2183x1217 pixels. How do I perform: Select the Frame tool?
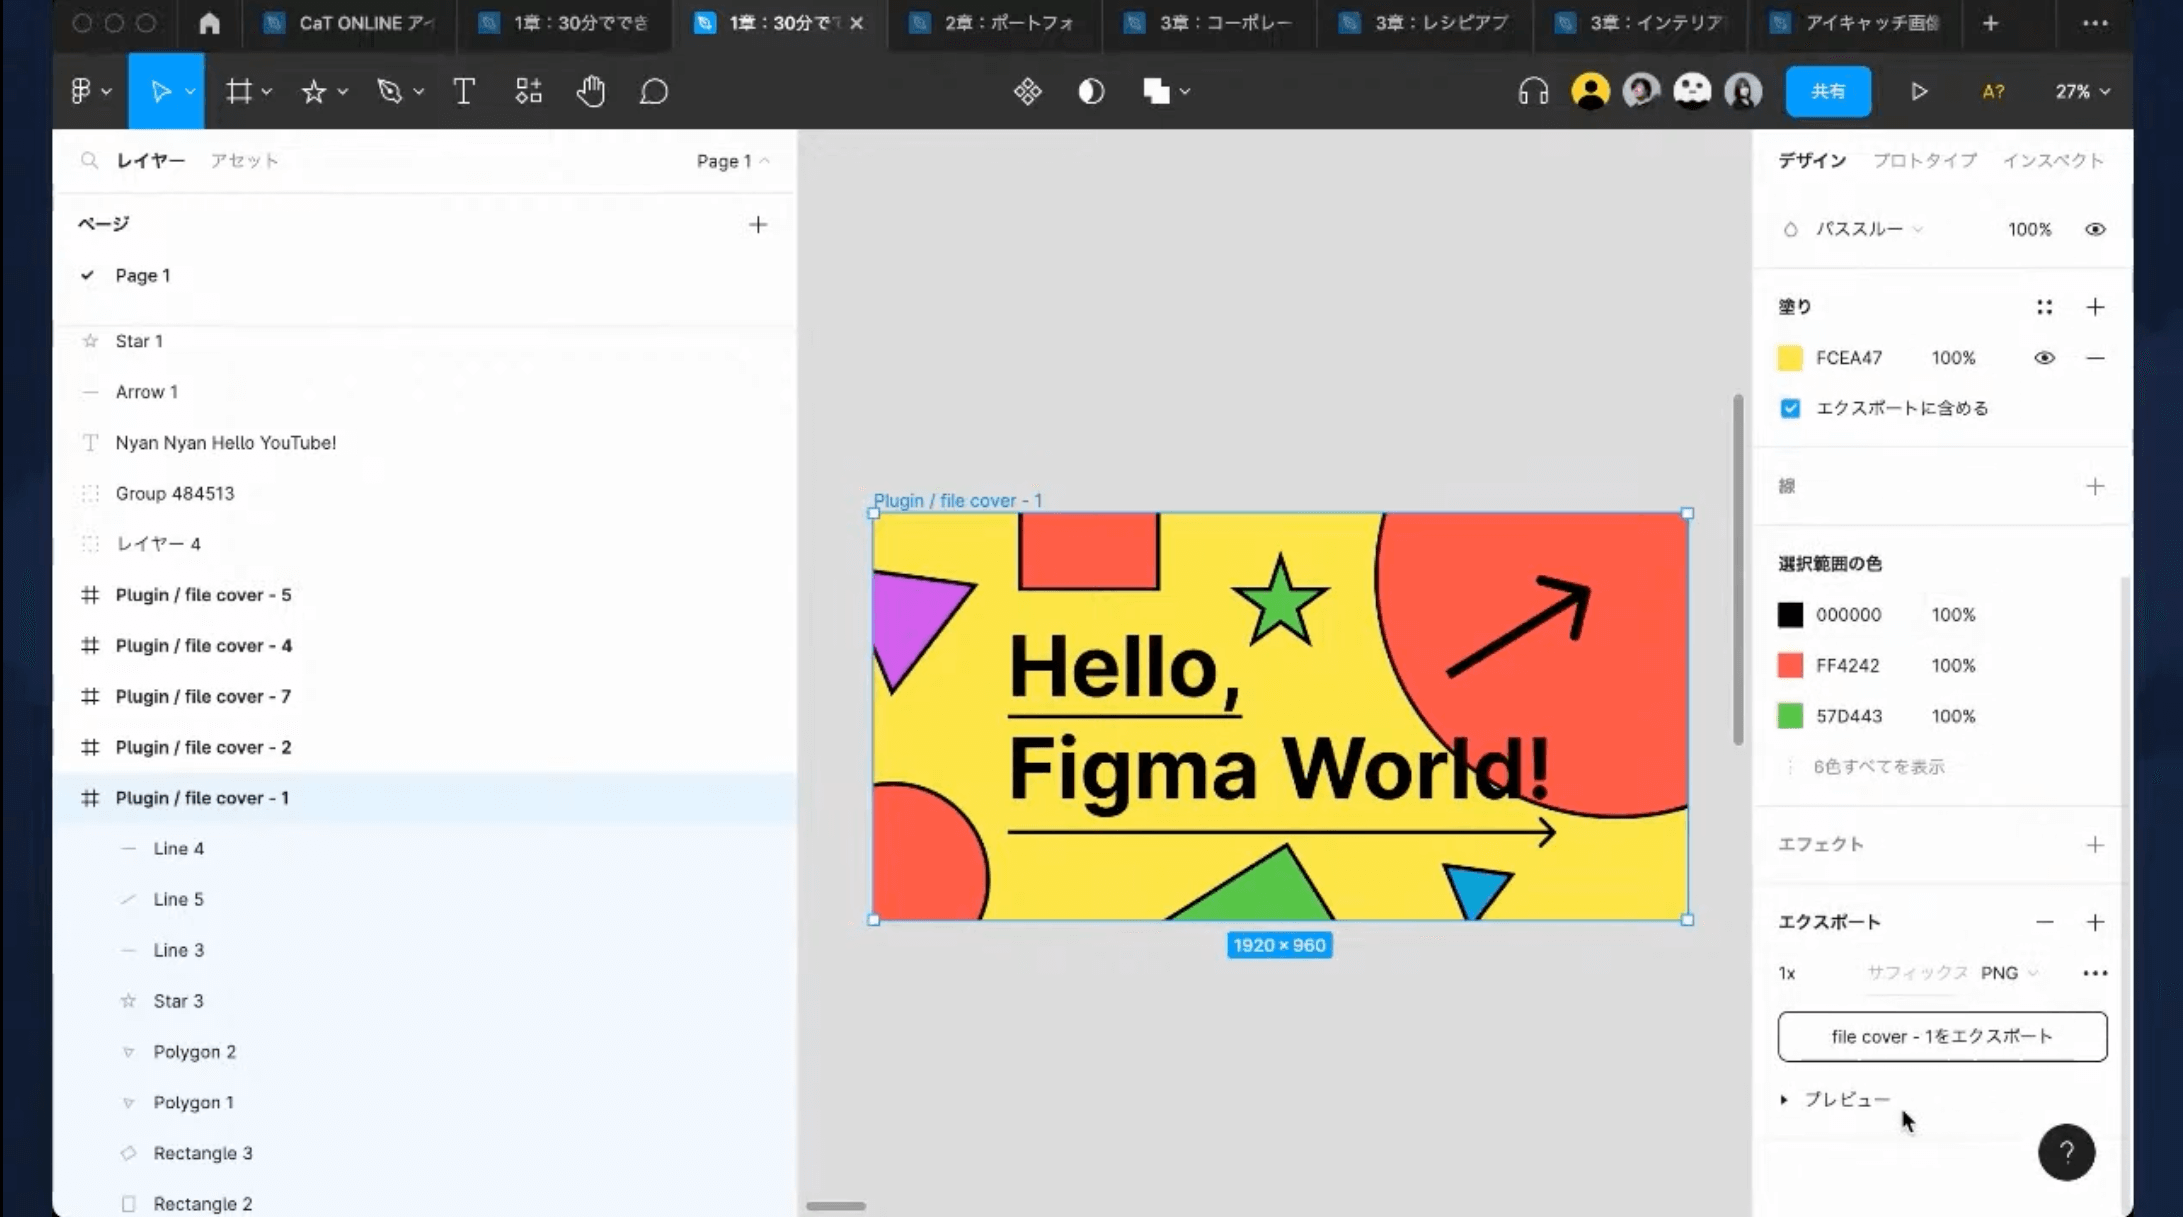point(238,91)
